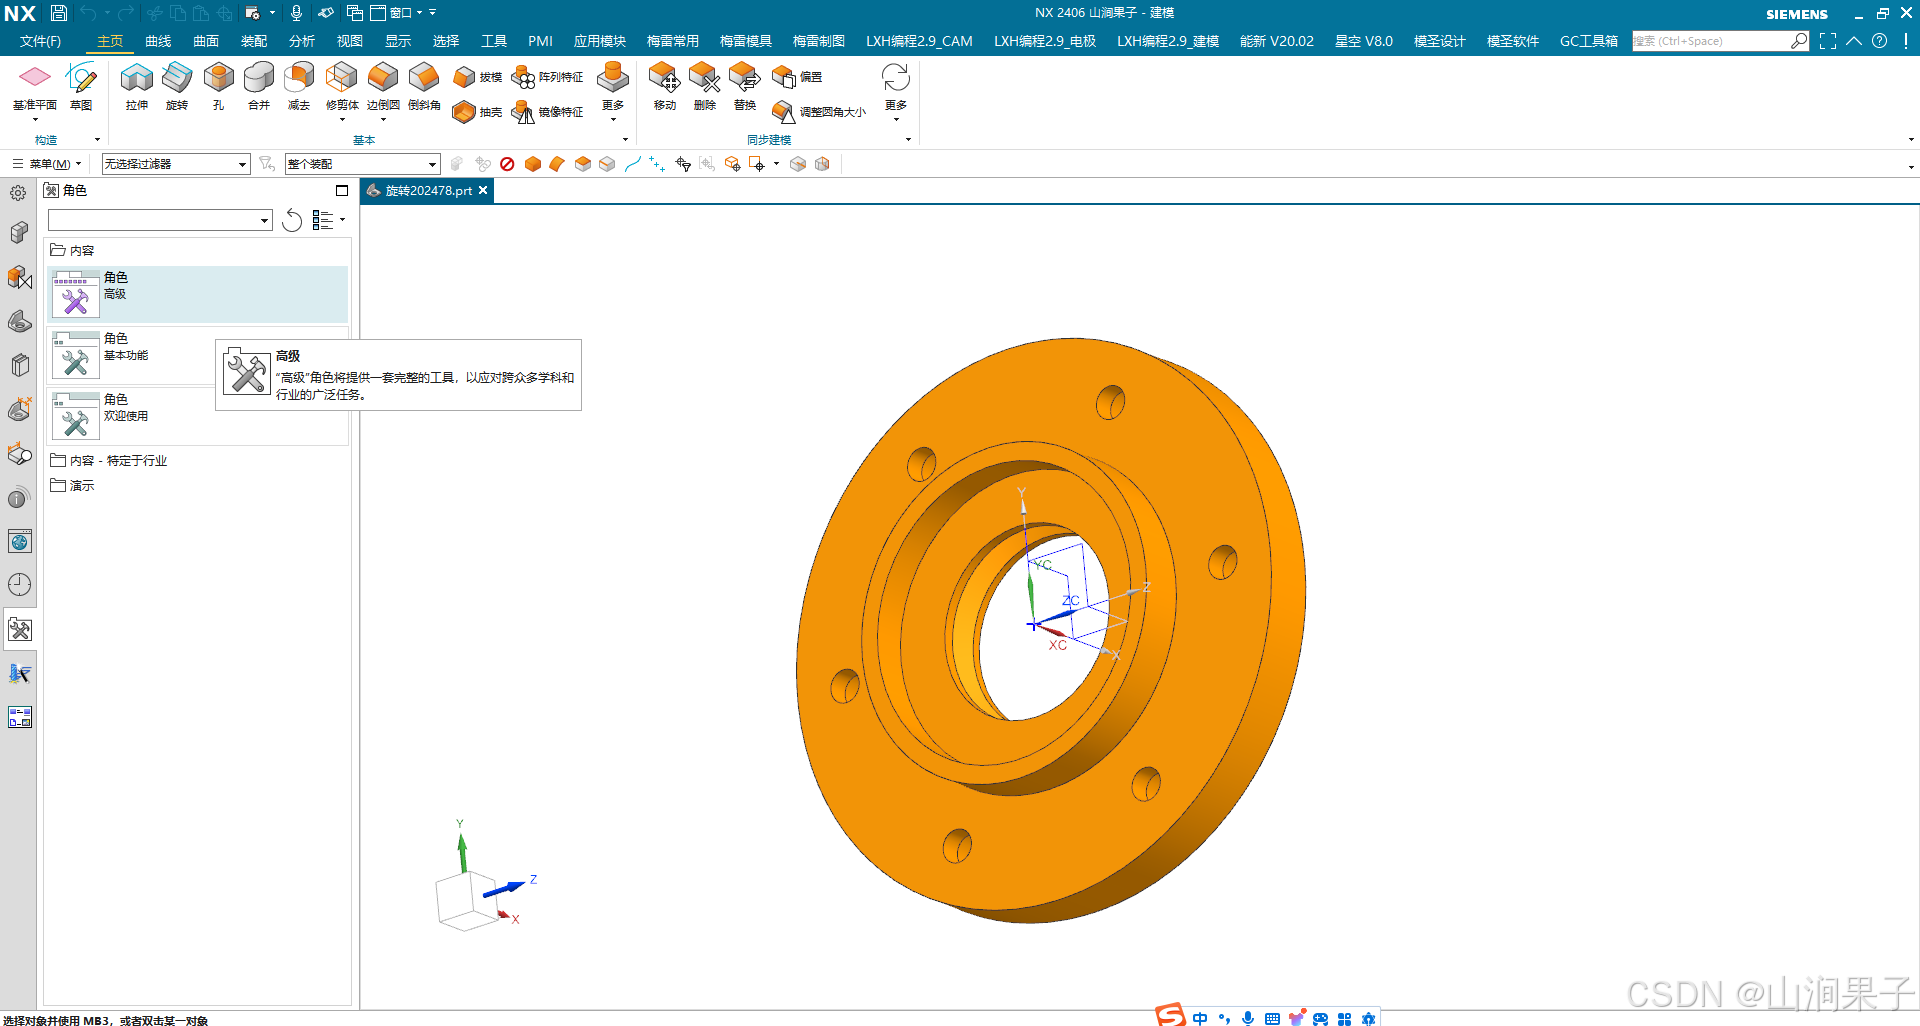This screenshot has width=1920, height=1026.
Task: Select the 角色 高级 role
Action: (x=198, y=294)
